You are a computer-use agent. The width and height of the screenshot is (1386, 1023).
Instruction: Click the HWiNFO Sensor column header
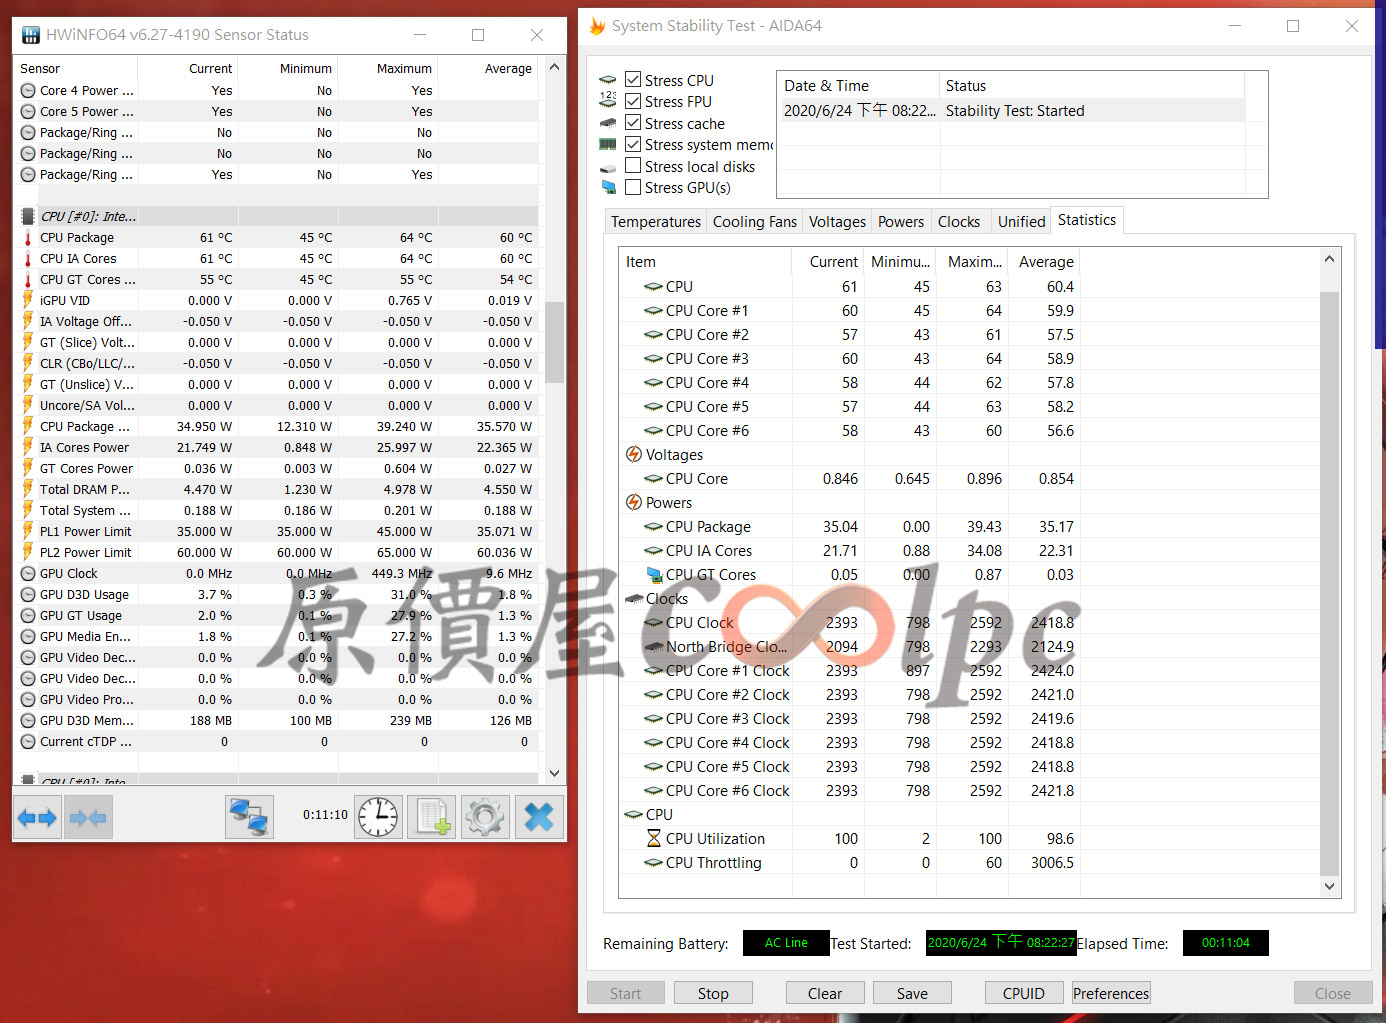click(x=77, y=69)
